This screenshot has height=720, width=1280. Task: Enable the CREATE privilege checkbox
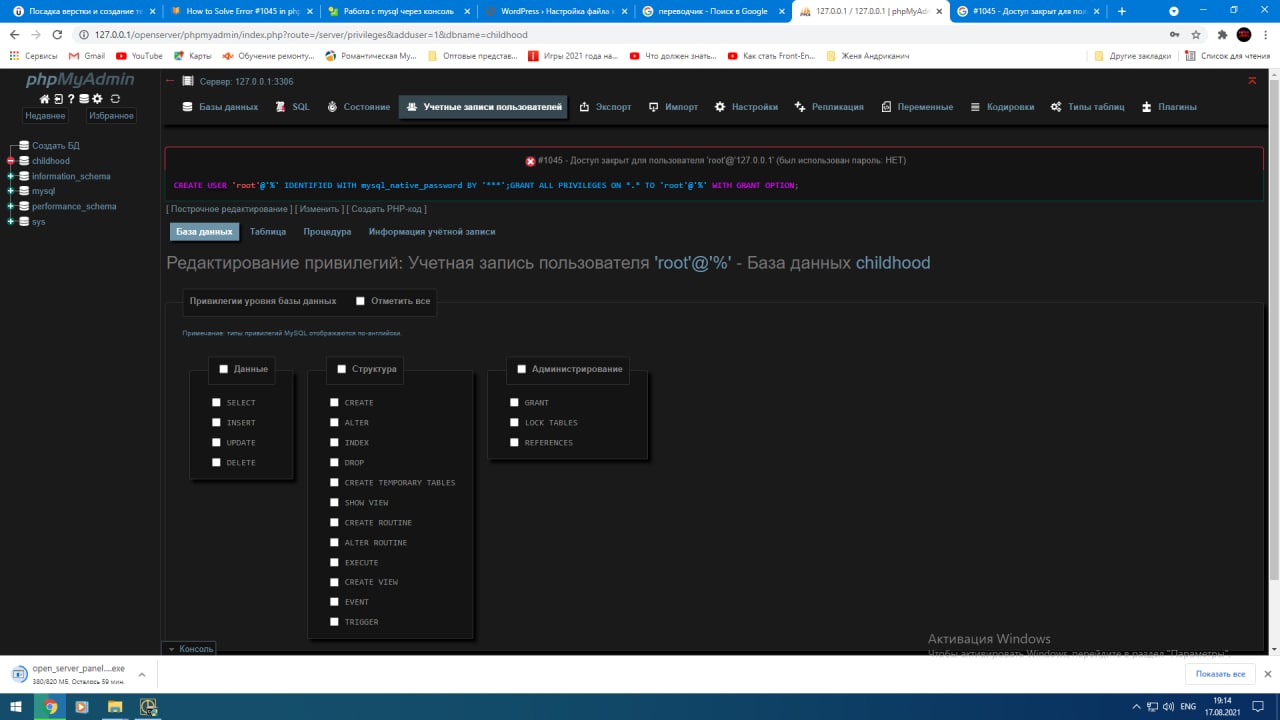pyautogui.click(x=335, y=403)
